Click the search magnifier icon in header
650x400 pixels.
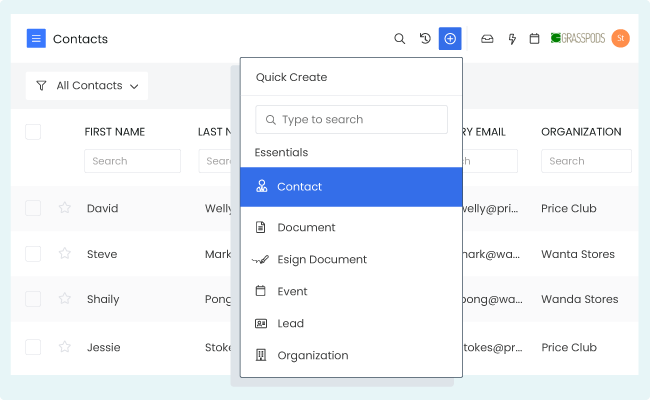coord(400,39)
